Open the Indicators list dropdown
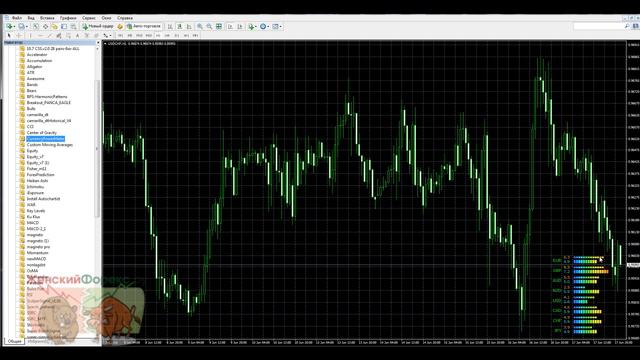 253,27
